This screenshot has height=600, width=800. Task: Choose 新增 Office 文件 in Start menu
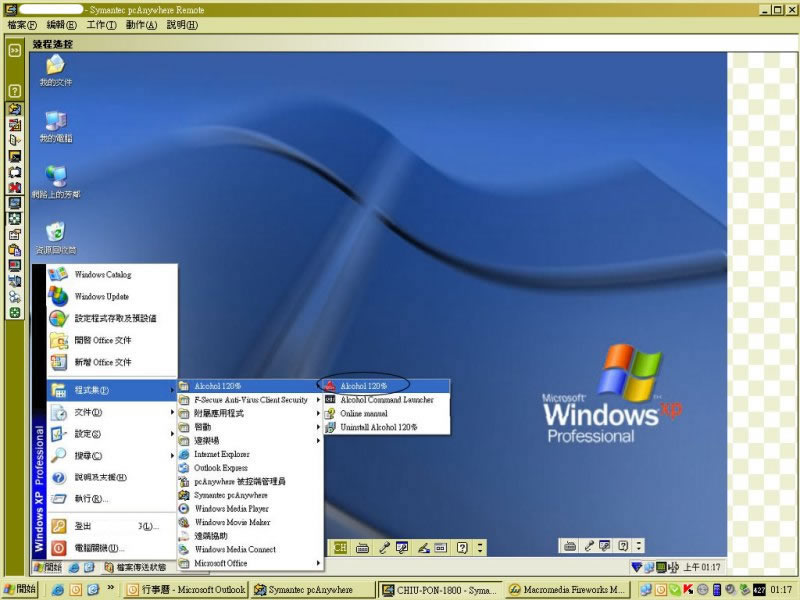(112, 362)
